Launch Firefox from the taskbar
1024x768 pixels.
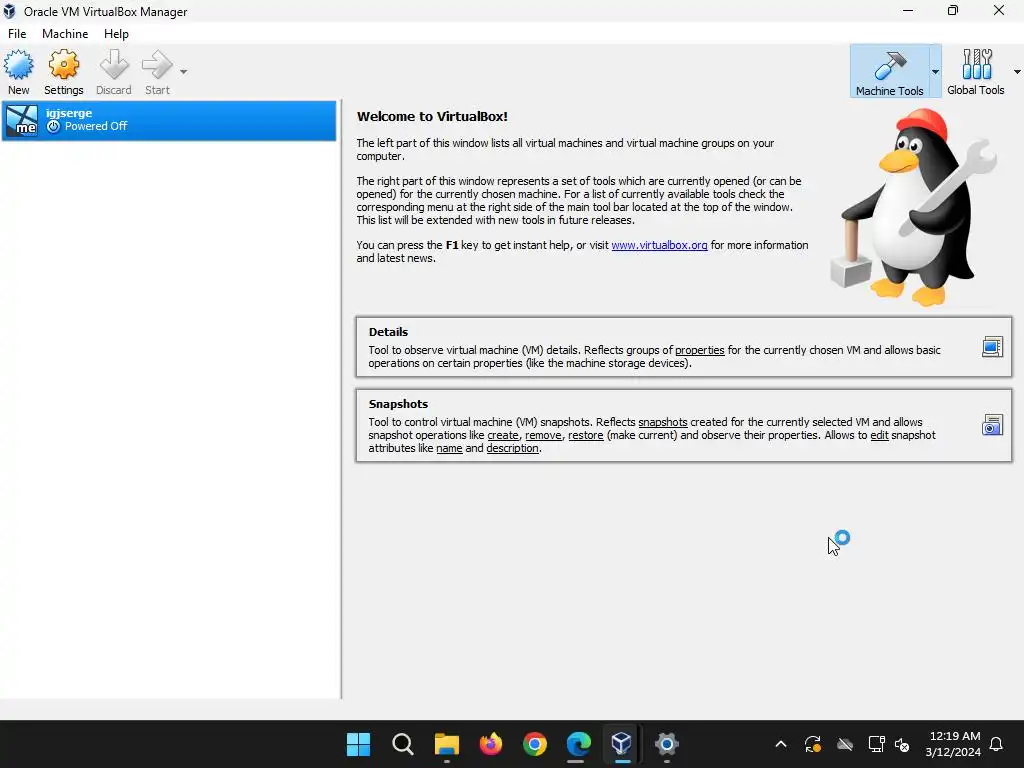point(490,744)
